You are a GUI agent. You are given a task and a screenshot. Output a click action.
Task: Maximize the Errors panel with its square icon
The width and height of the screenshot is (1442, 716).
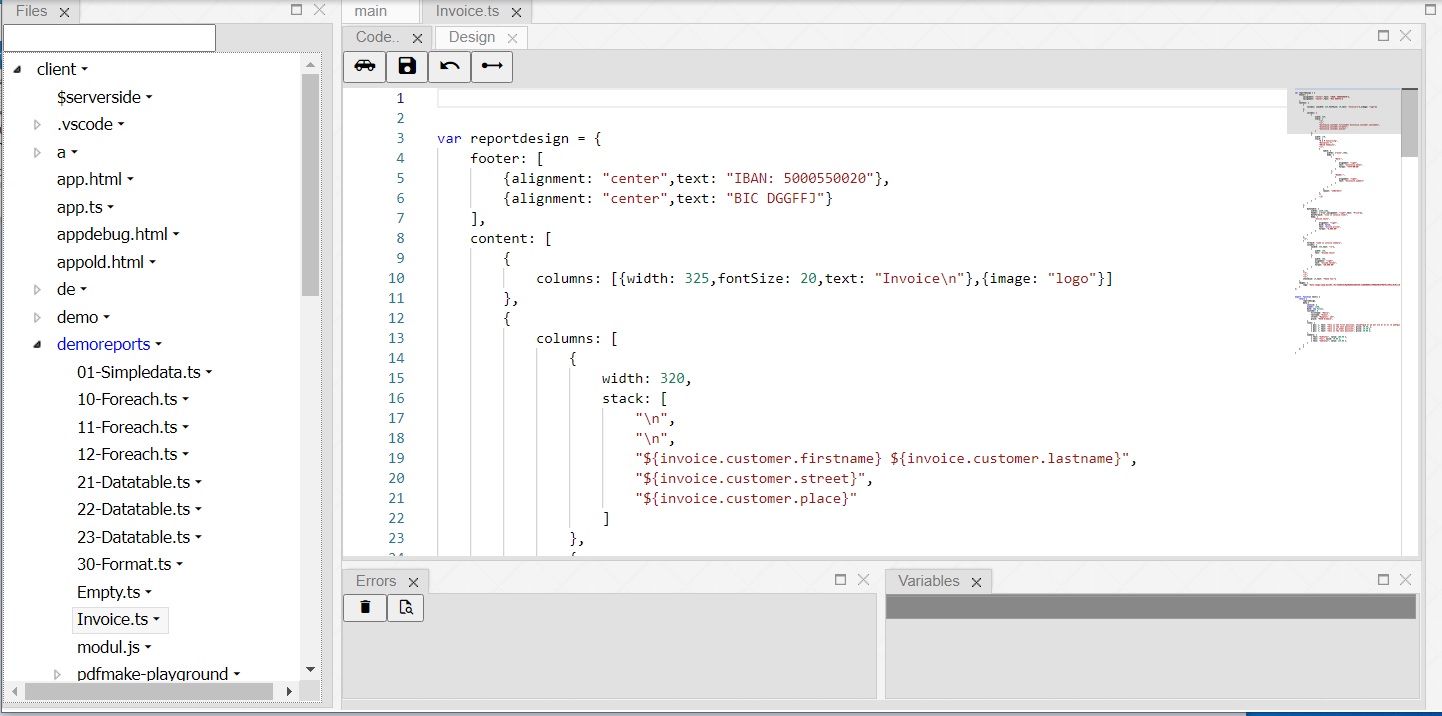[x=840, y=579]
